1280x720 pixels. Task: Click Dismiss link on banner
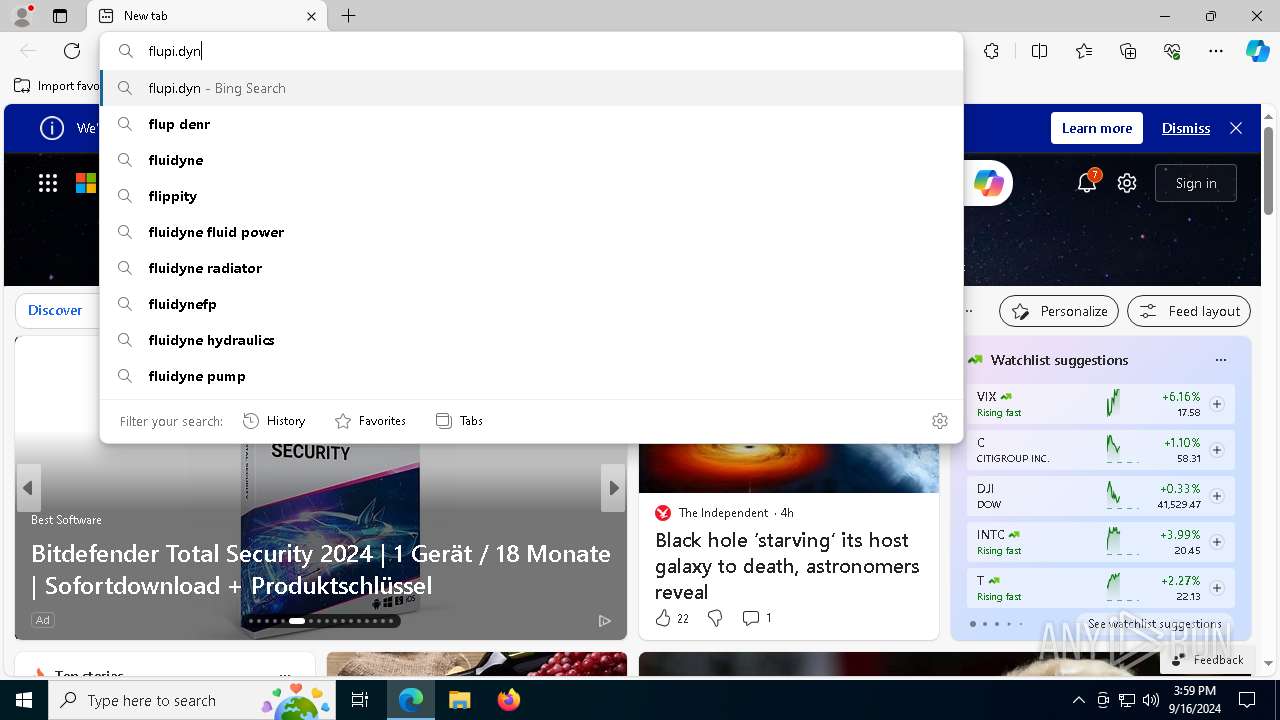tap(1186, 128)
